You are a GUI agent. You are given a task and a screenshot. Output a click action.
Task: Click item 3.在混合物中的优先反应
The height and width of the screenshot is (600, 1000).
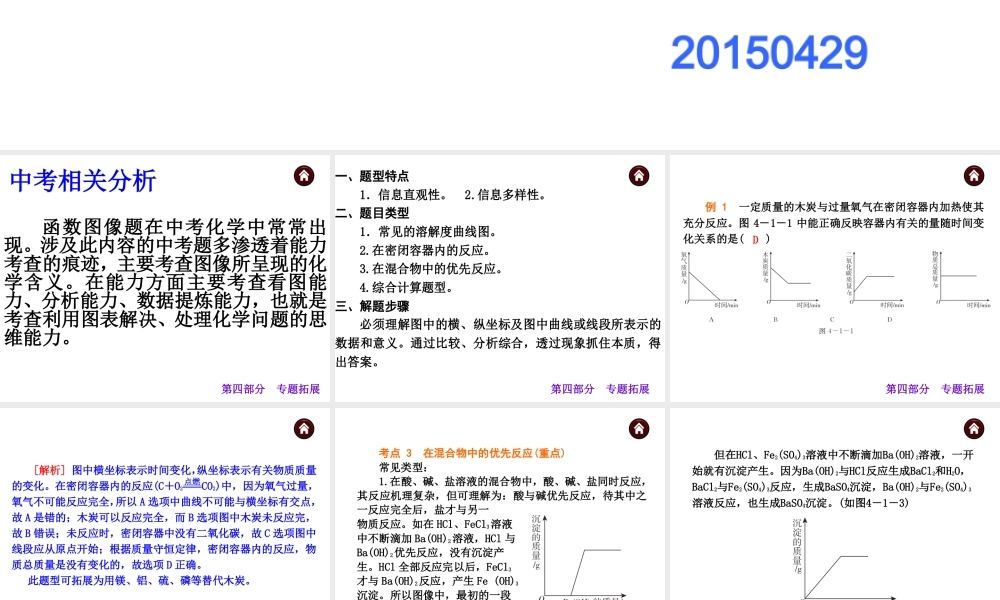tap(431, 268)
